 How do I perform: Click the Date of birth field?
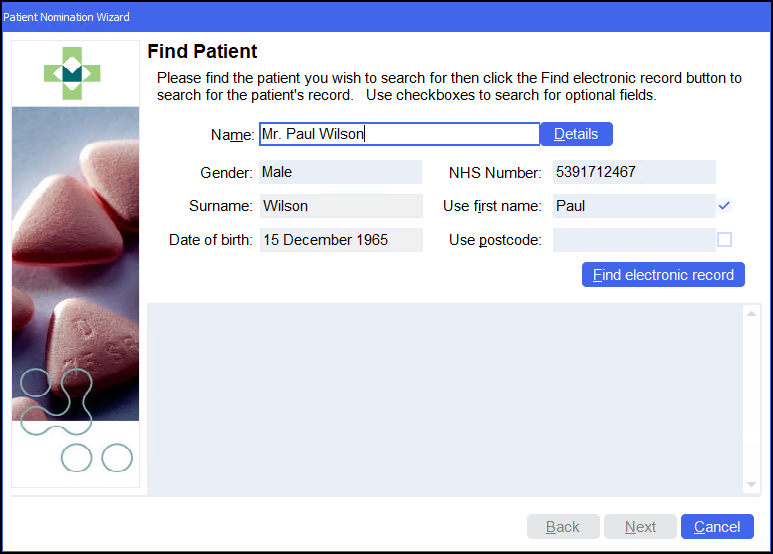tap(340, 240)
